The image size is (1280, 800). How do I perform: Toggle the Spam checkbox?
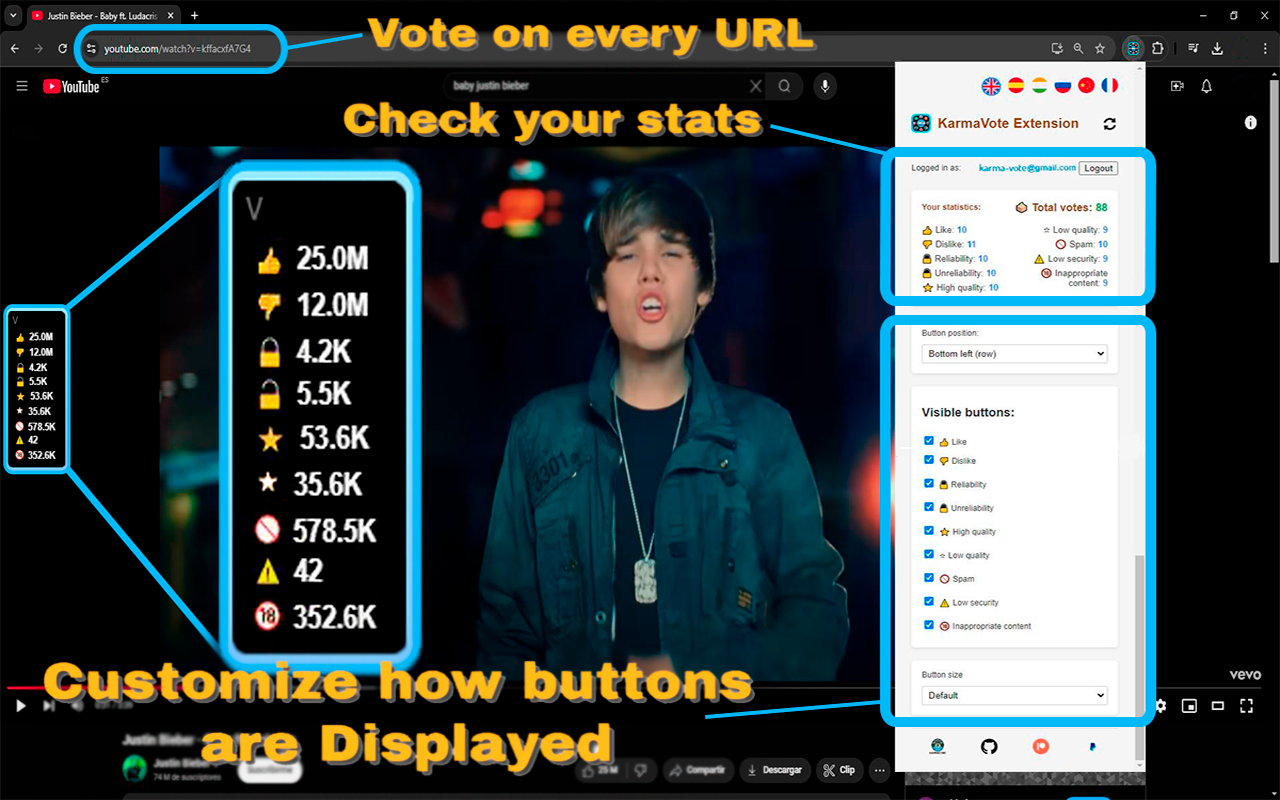tap(929, 578)
